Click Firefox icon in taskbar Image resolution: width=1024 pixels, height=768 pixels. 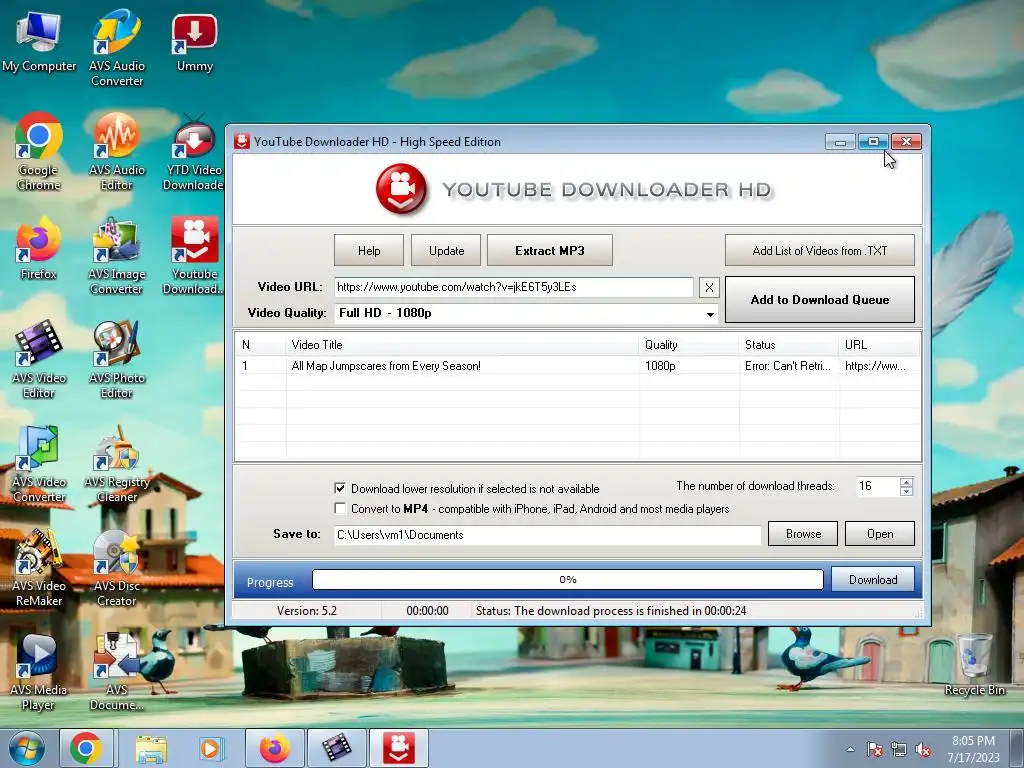tap(275, 748)
